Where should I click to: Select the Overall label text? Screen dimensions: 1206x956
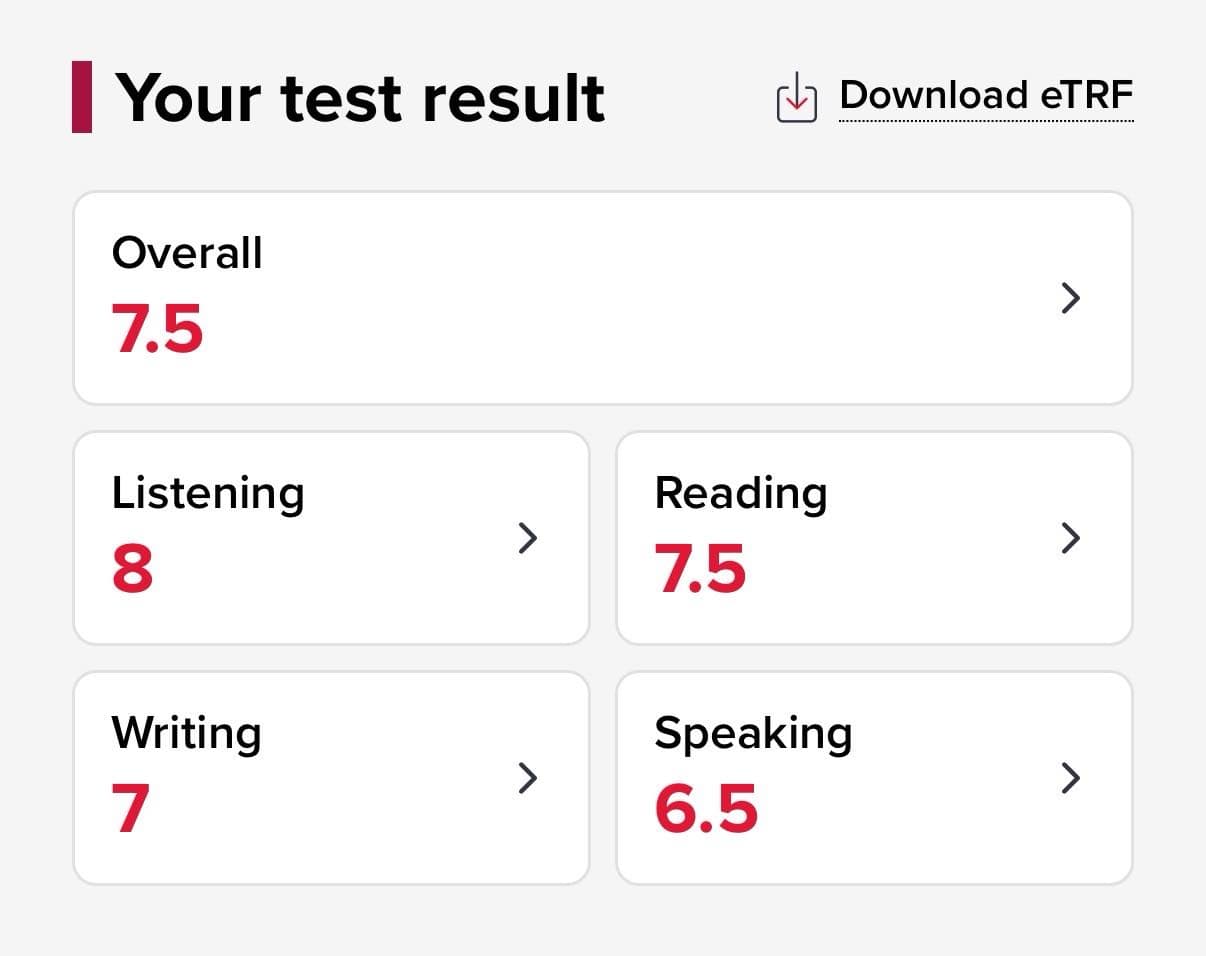click(187, 253)
